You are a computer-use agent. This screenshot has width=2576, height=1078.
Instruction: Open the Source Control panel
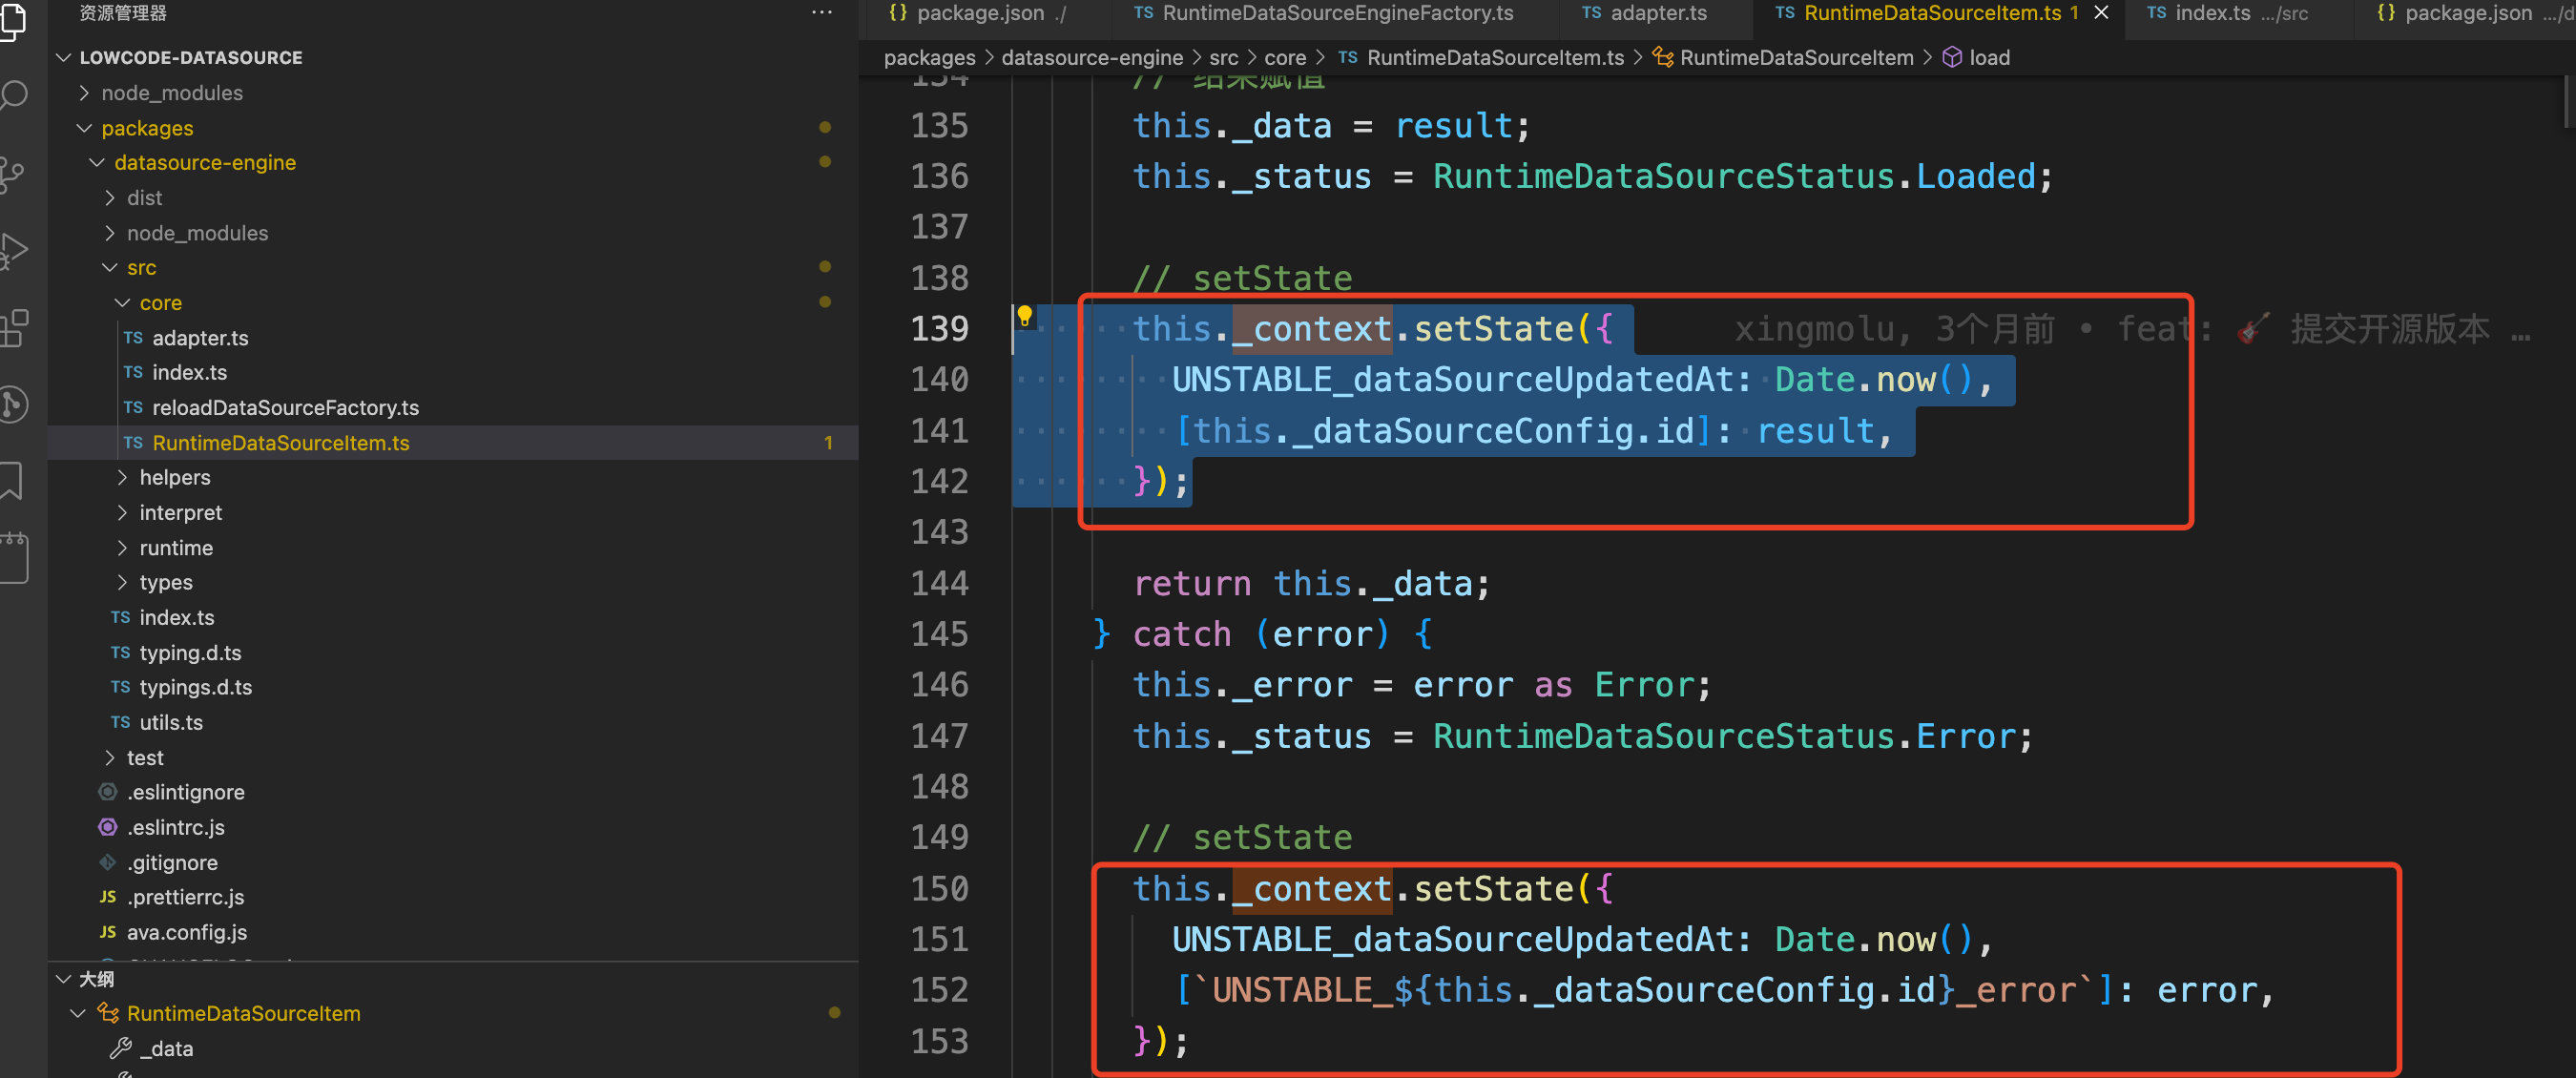tap(14, 175)
